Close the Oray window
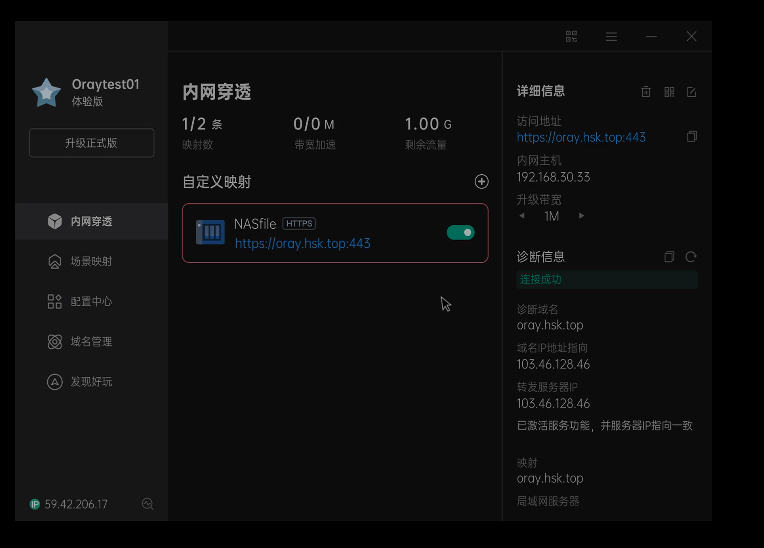The width and height of the screenshot is (764, 548). 691,36
